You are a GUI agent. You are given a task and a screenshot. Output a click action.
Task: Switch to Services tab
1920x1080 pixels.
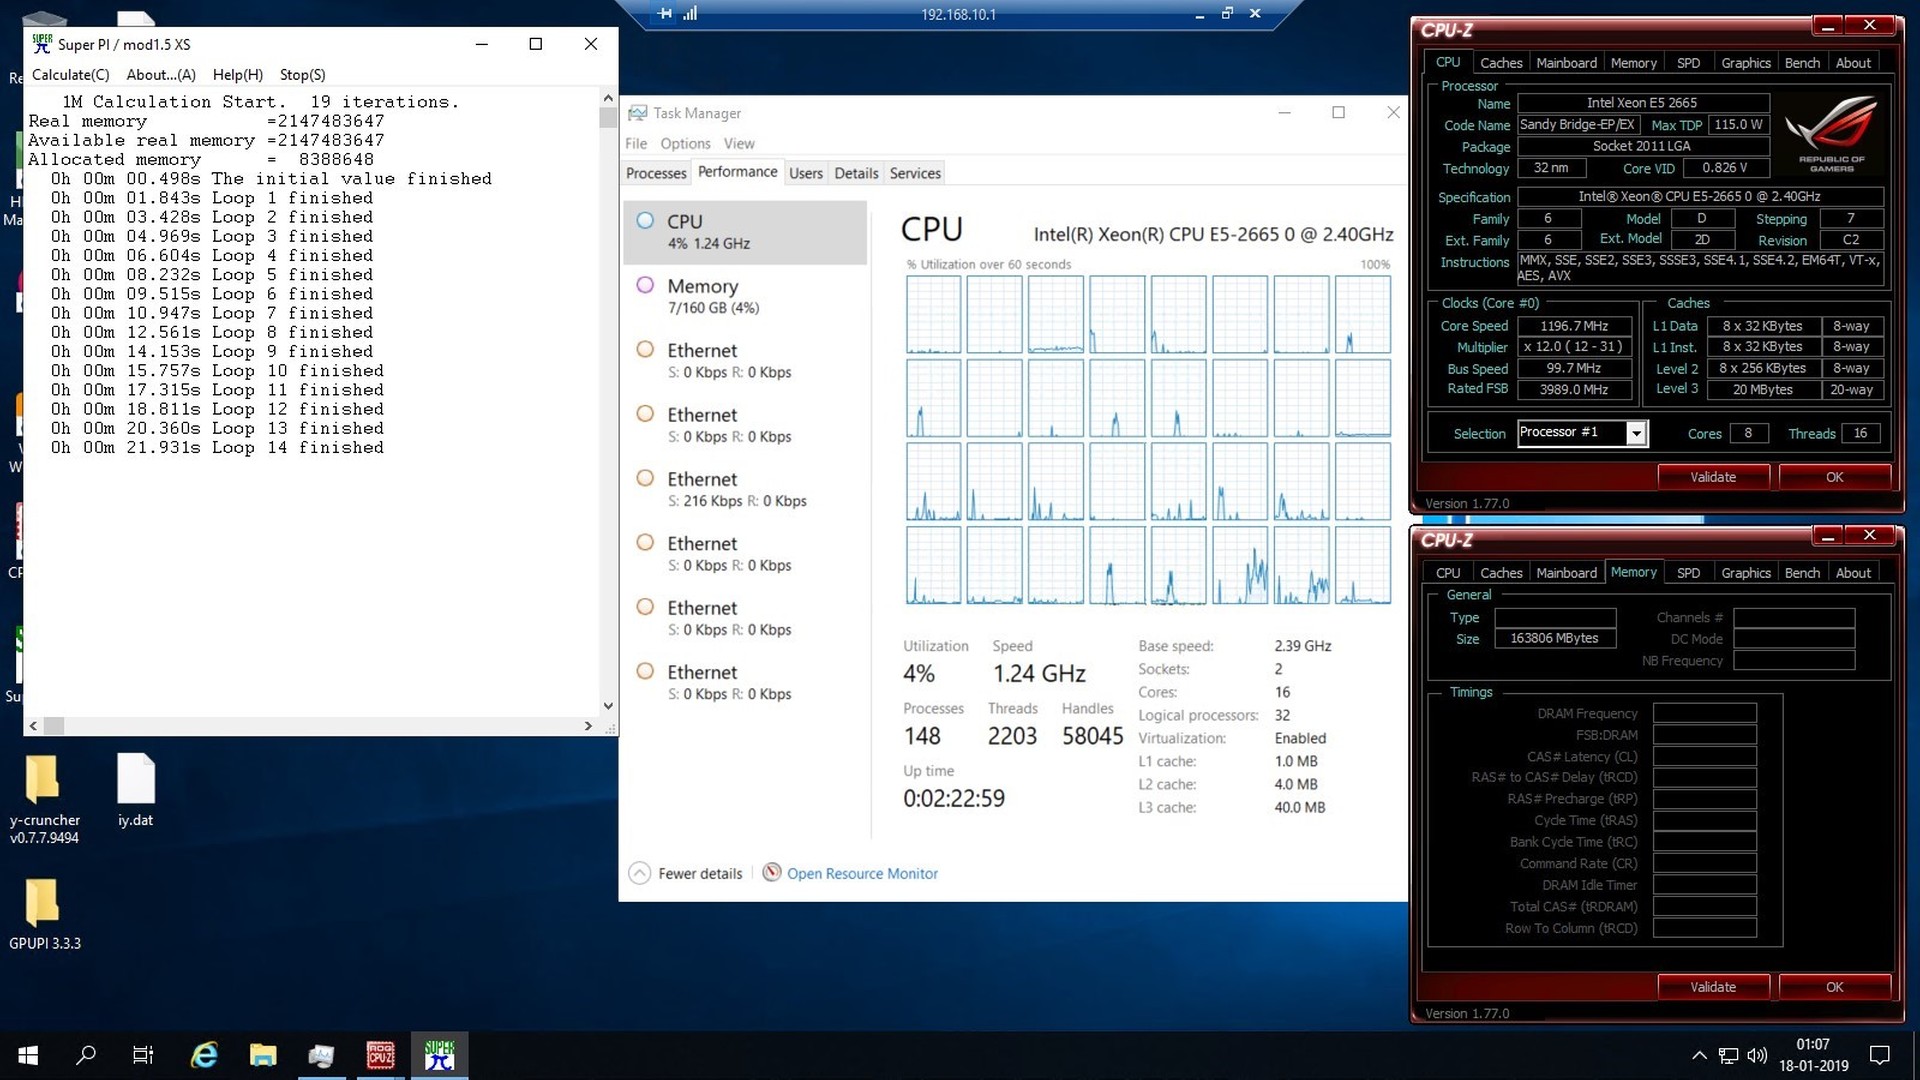pos(915,173)
